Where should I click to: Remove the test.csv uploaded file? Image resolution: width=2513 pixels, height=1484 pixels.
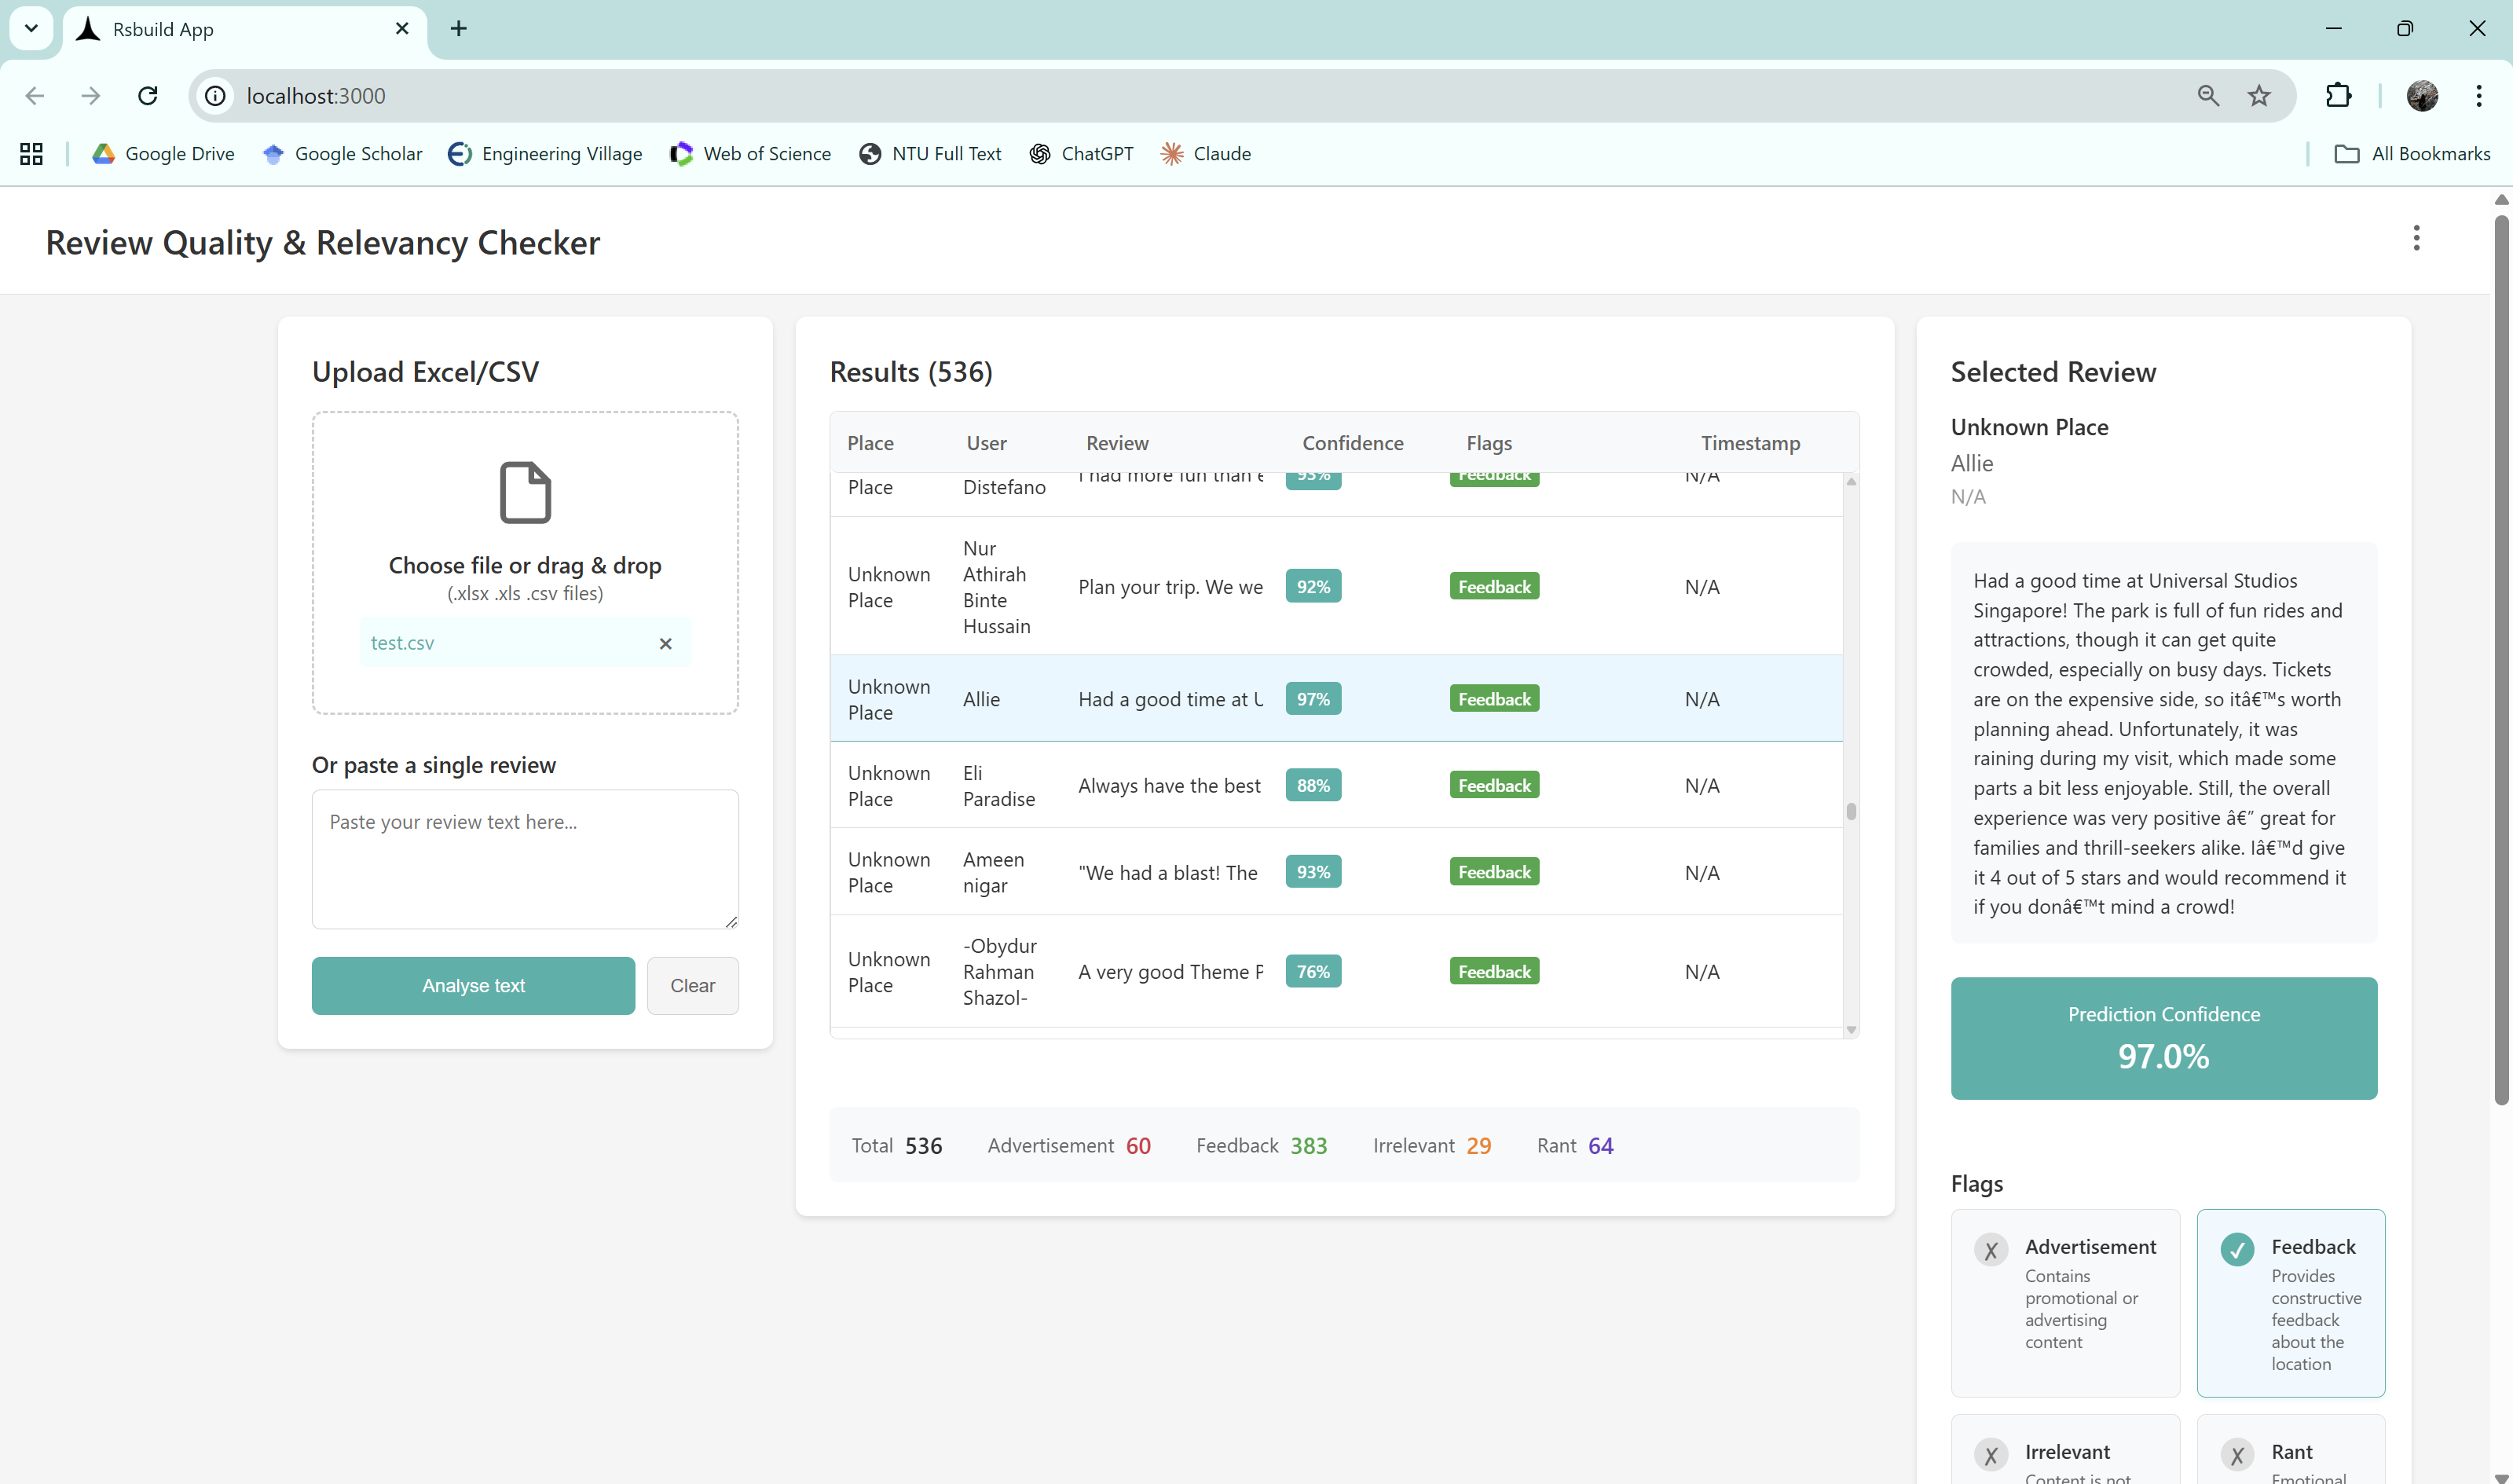click(x=665, y=643)
